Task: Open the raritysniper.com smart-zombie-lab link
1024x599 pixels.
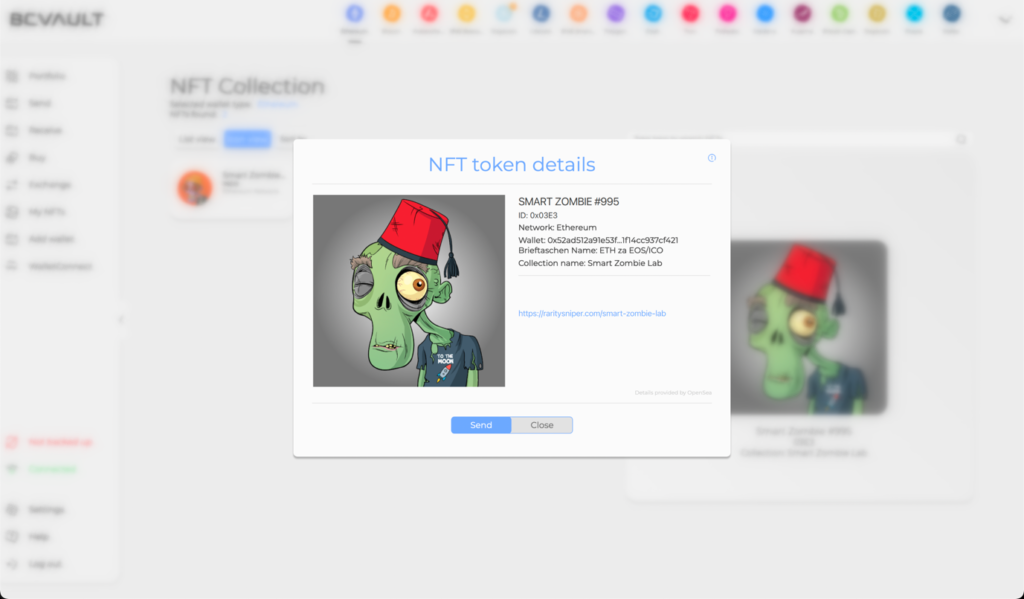Action: coord(592,314)
